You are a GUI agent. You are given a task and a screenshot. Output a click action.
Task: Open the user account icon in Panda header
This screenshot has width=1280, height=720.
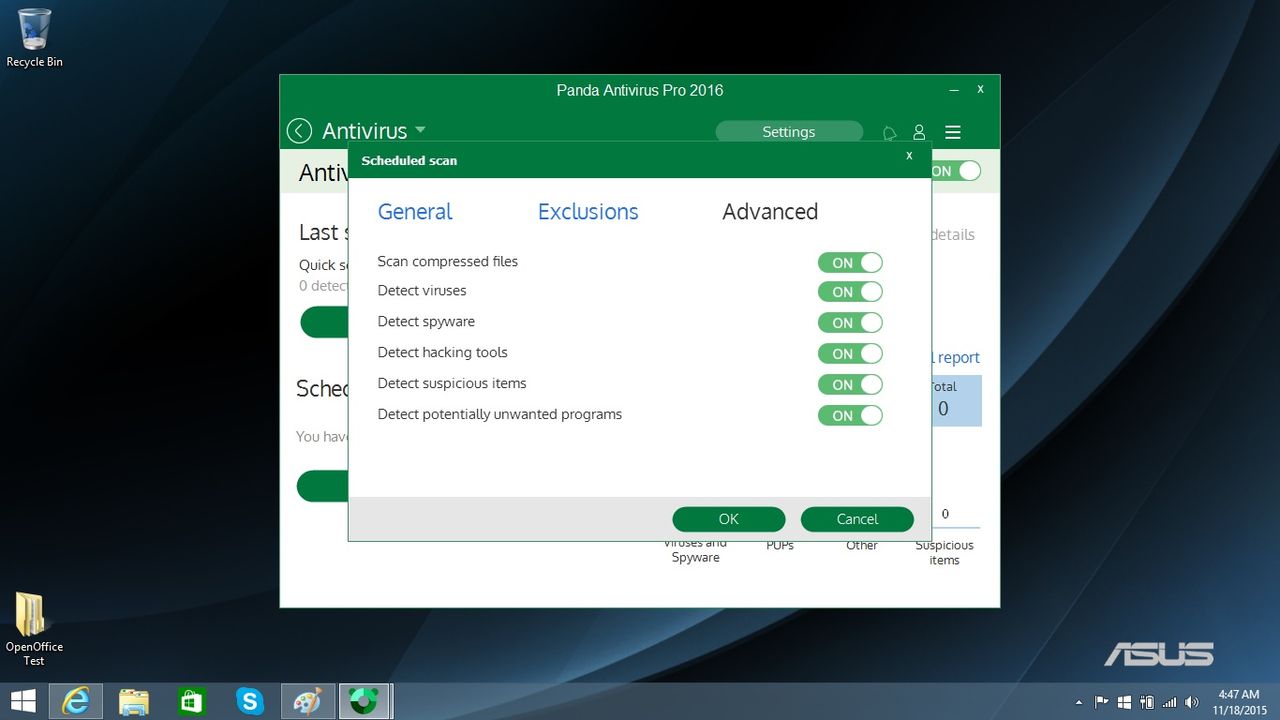click(919, 132)
